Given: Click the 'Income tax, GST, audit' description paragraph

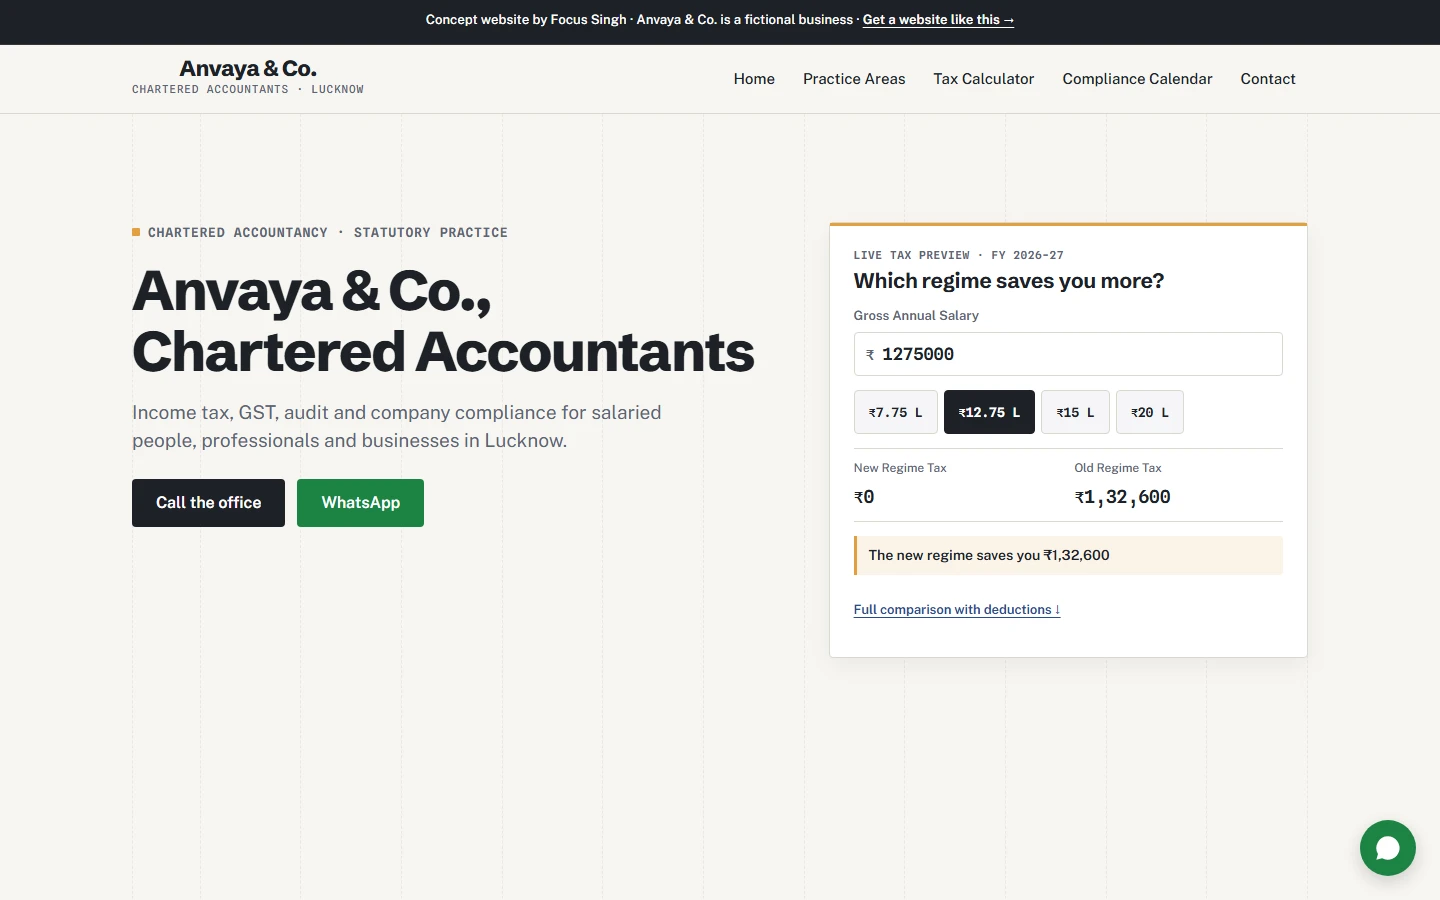Looking at the screenshot, I should tap(397, 426).
